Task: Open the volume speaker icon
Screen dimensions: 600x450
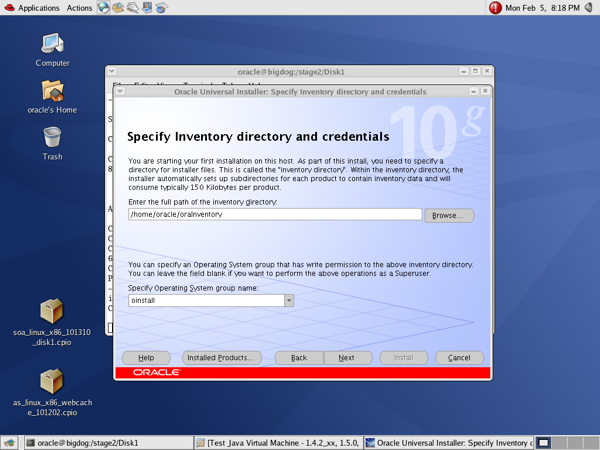Action: (x=589, y=8)
